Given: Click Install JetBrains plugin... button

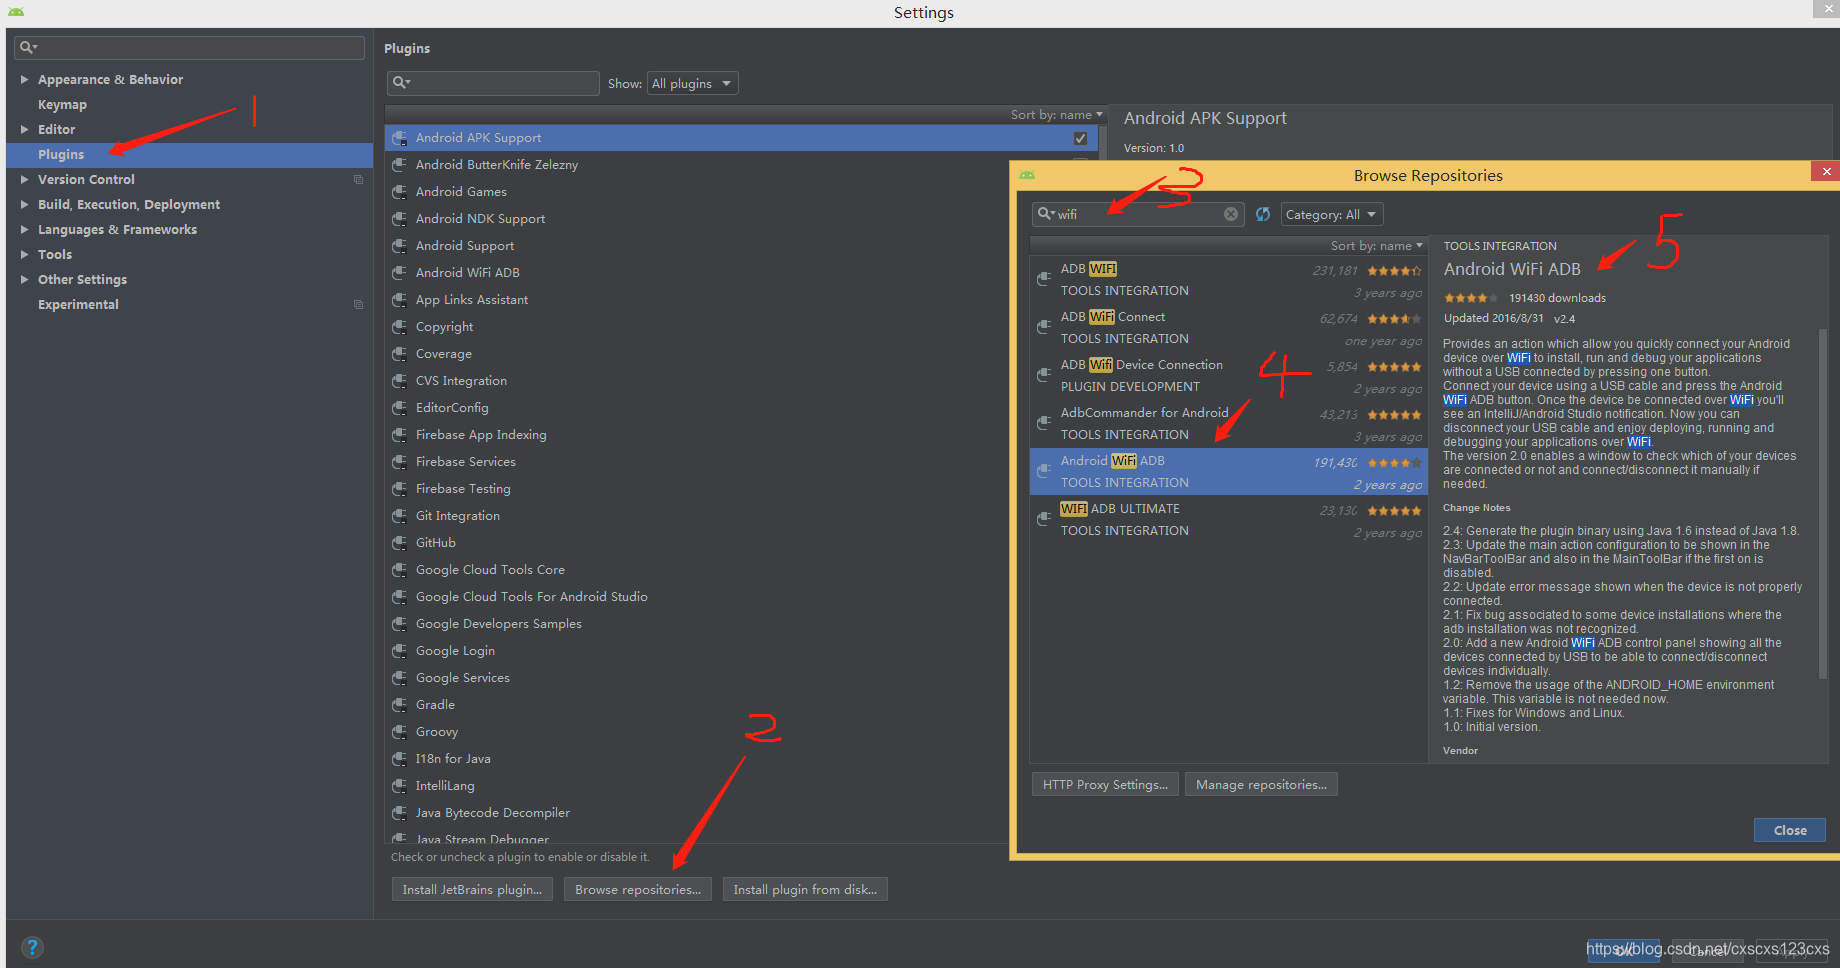Looking at the screenshot, I should [472, 889].
